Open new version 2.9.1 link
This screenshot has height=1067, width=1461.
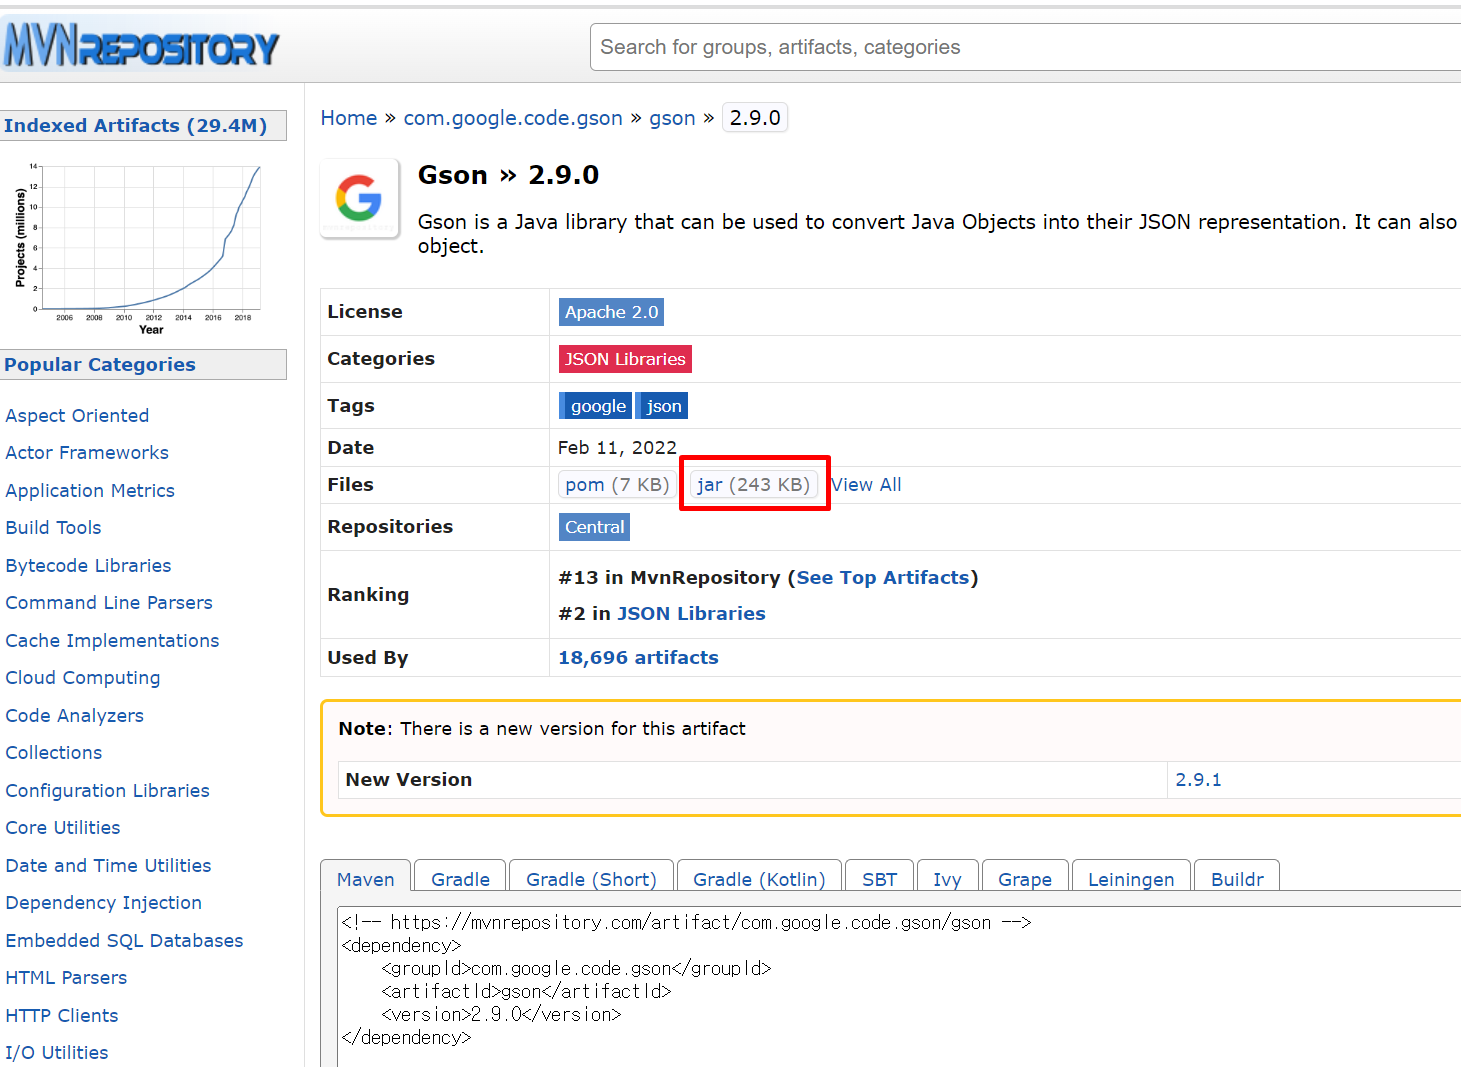coord(1198,780)
